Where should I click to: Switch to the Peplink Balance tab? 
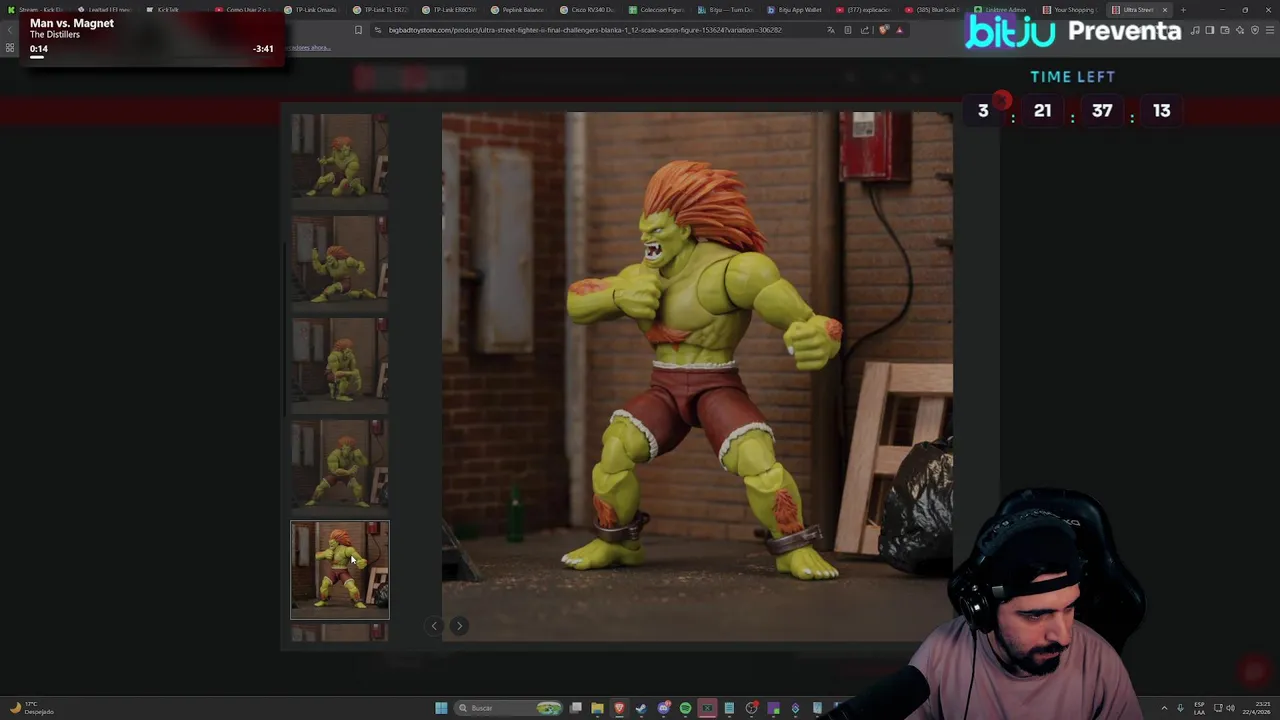pos(518,10)
